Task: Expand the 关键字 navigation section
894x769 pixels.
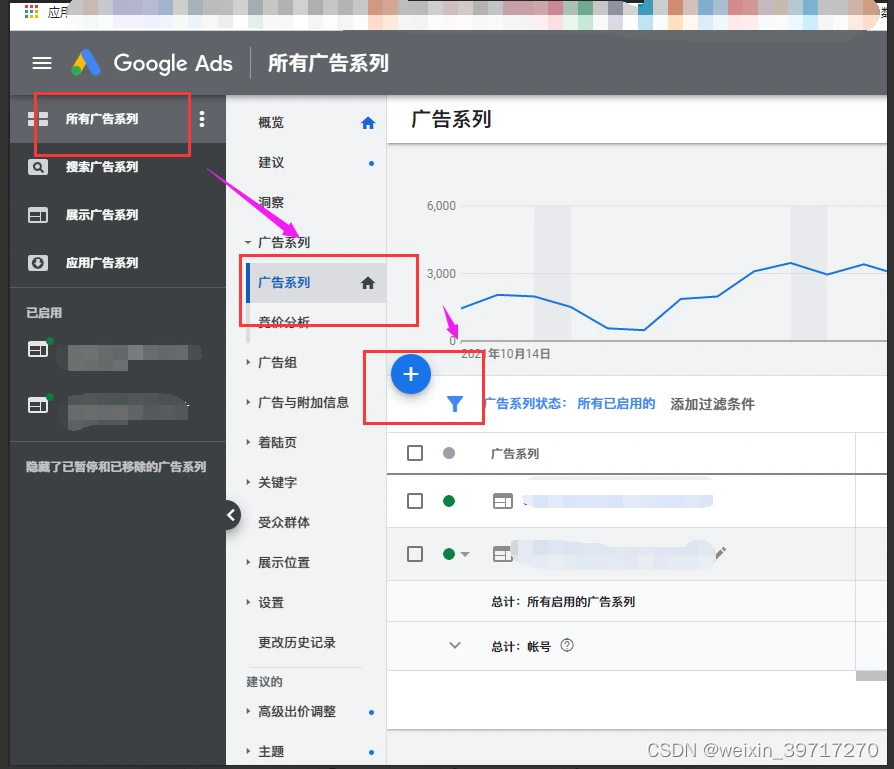Action: pyautogui.click(x=248, y=482)
